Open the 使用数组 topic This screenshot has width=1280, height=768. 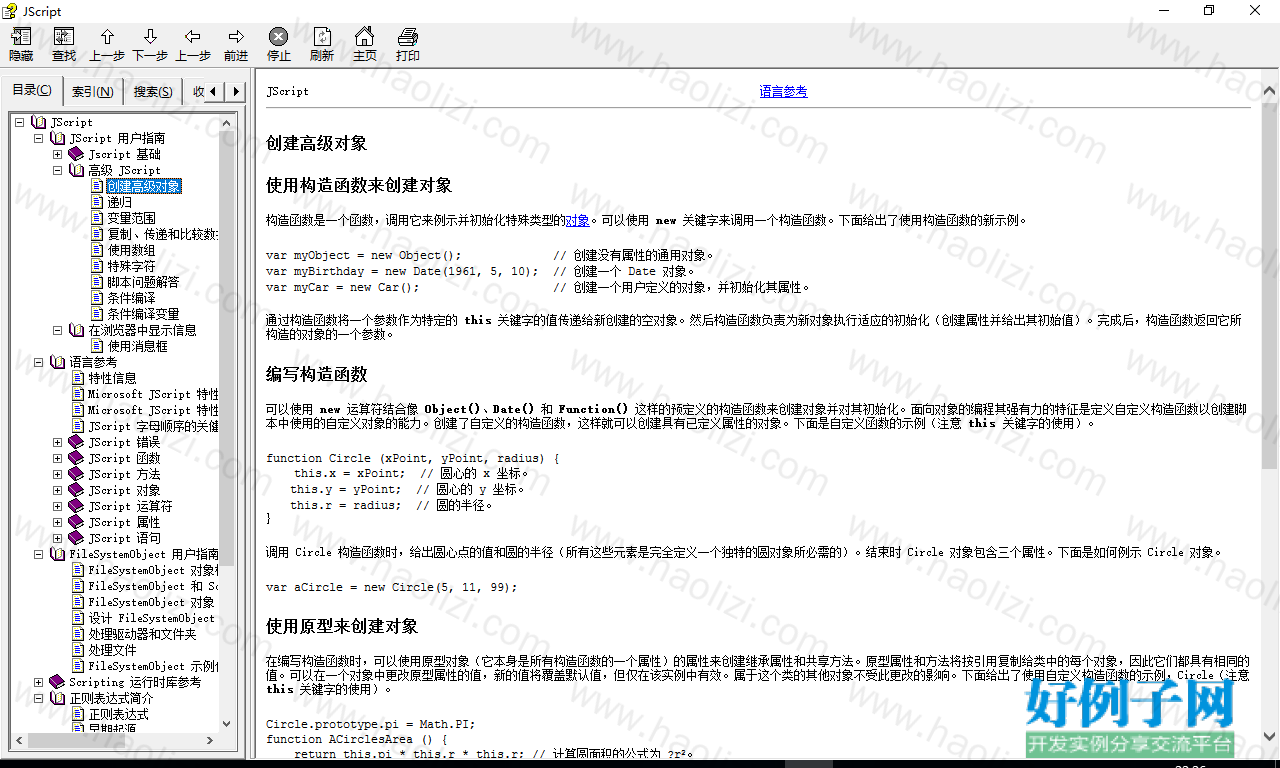(x=131, y=250)
